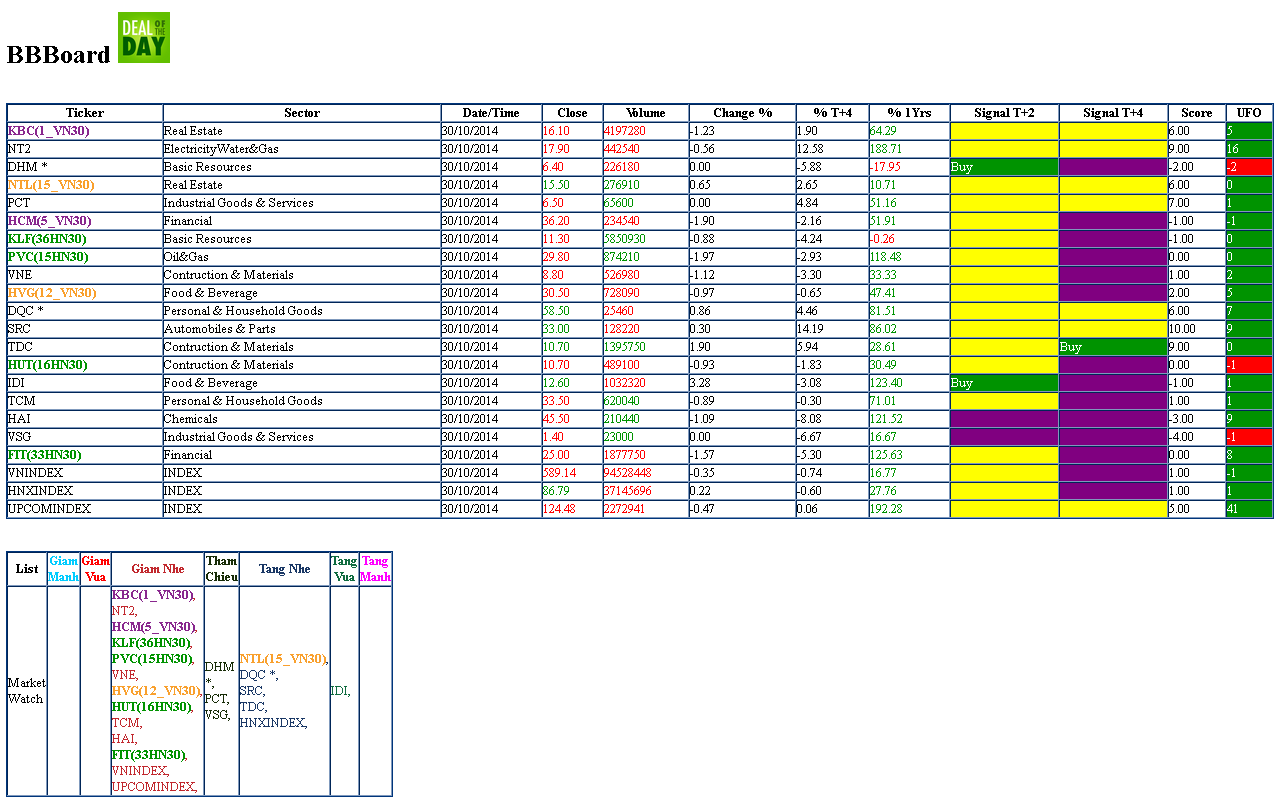Viewport: 1275px width, 802px height.
Task: Click the UPCOMINDEX ticker row
Action: coord(49,509)
